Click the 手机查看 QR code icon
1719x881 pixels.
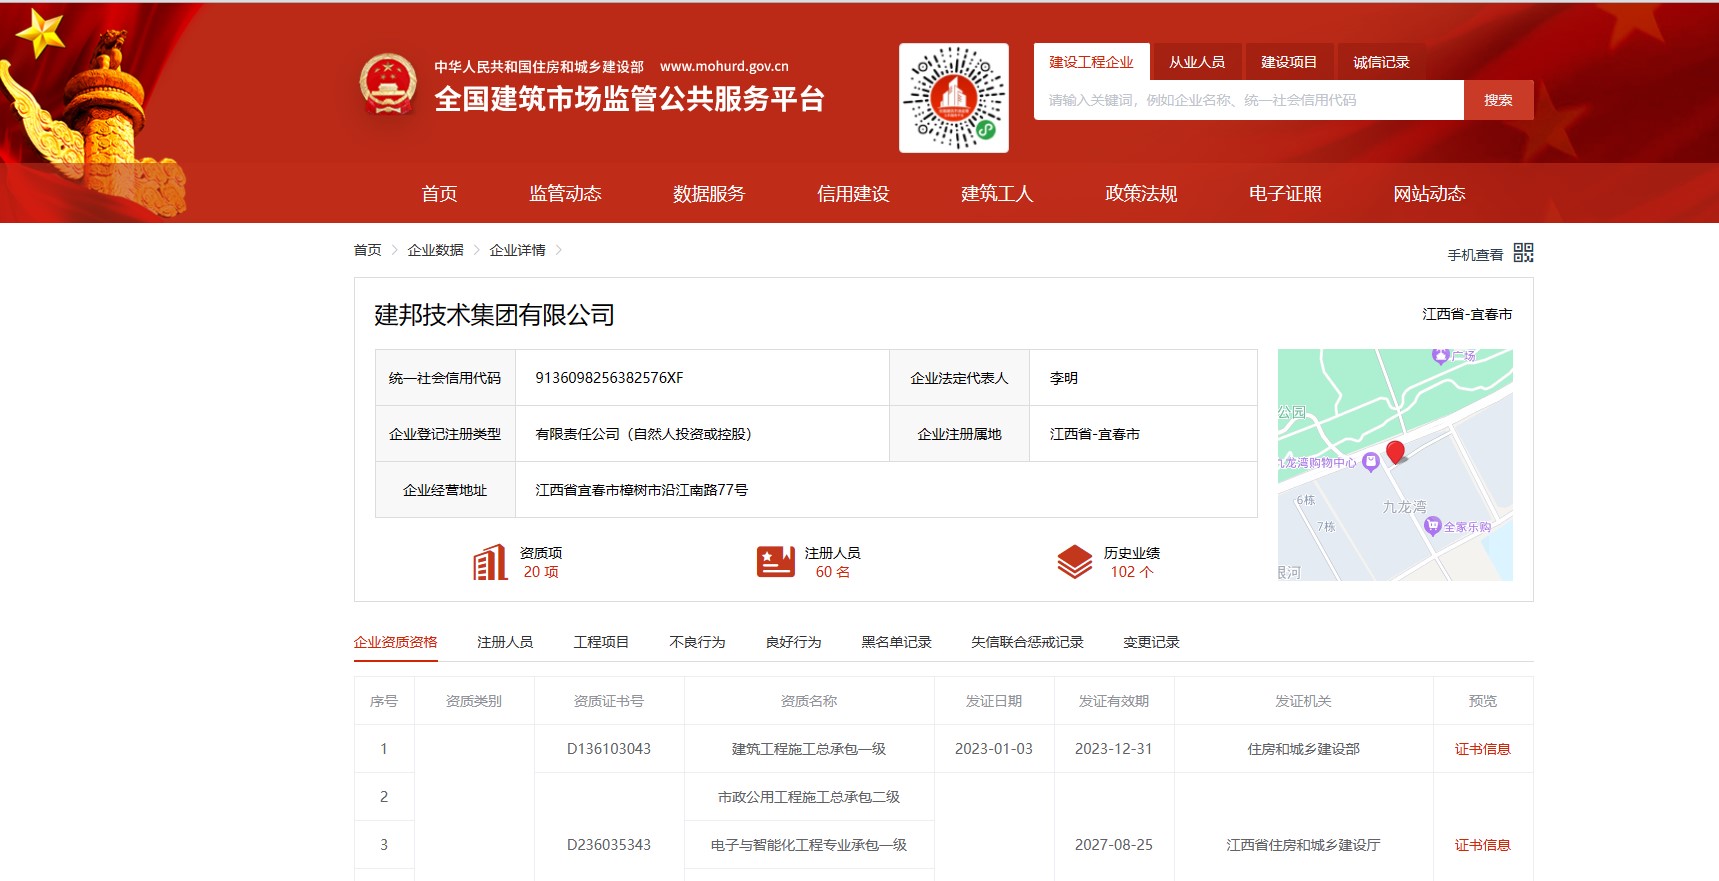[x=1523, y=253]
